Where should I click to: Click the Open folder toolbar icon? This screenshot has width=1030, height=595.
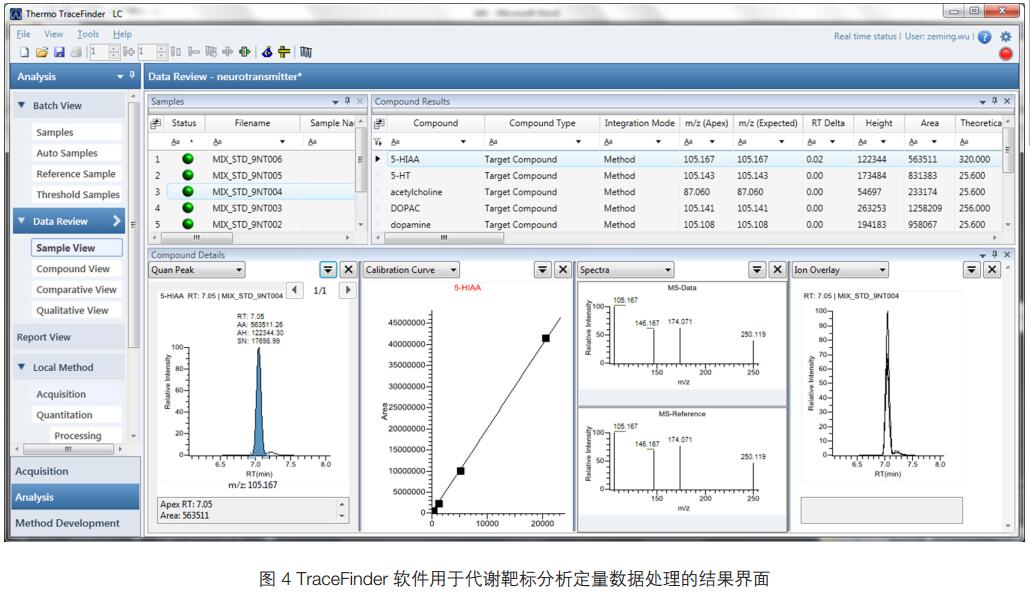pos(42,52)
